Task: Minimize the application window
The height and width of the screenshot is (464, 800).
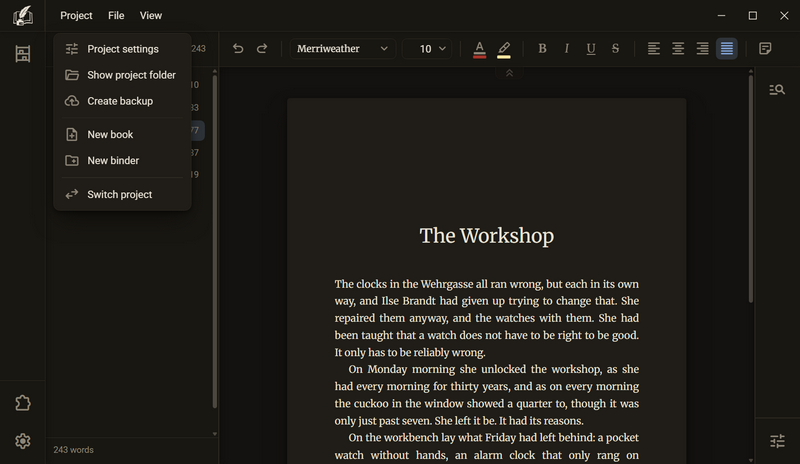Action: [x=721, y=16]
